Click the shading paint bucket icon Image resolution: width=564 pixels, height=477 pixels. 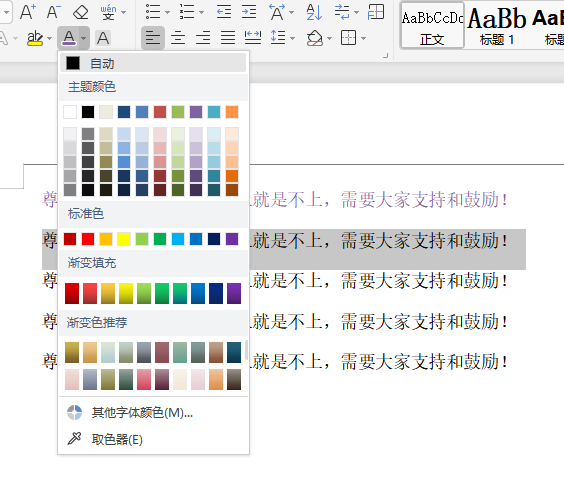315,38
